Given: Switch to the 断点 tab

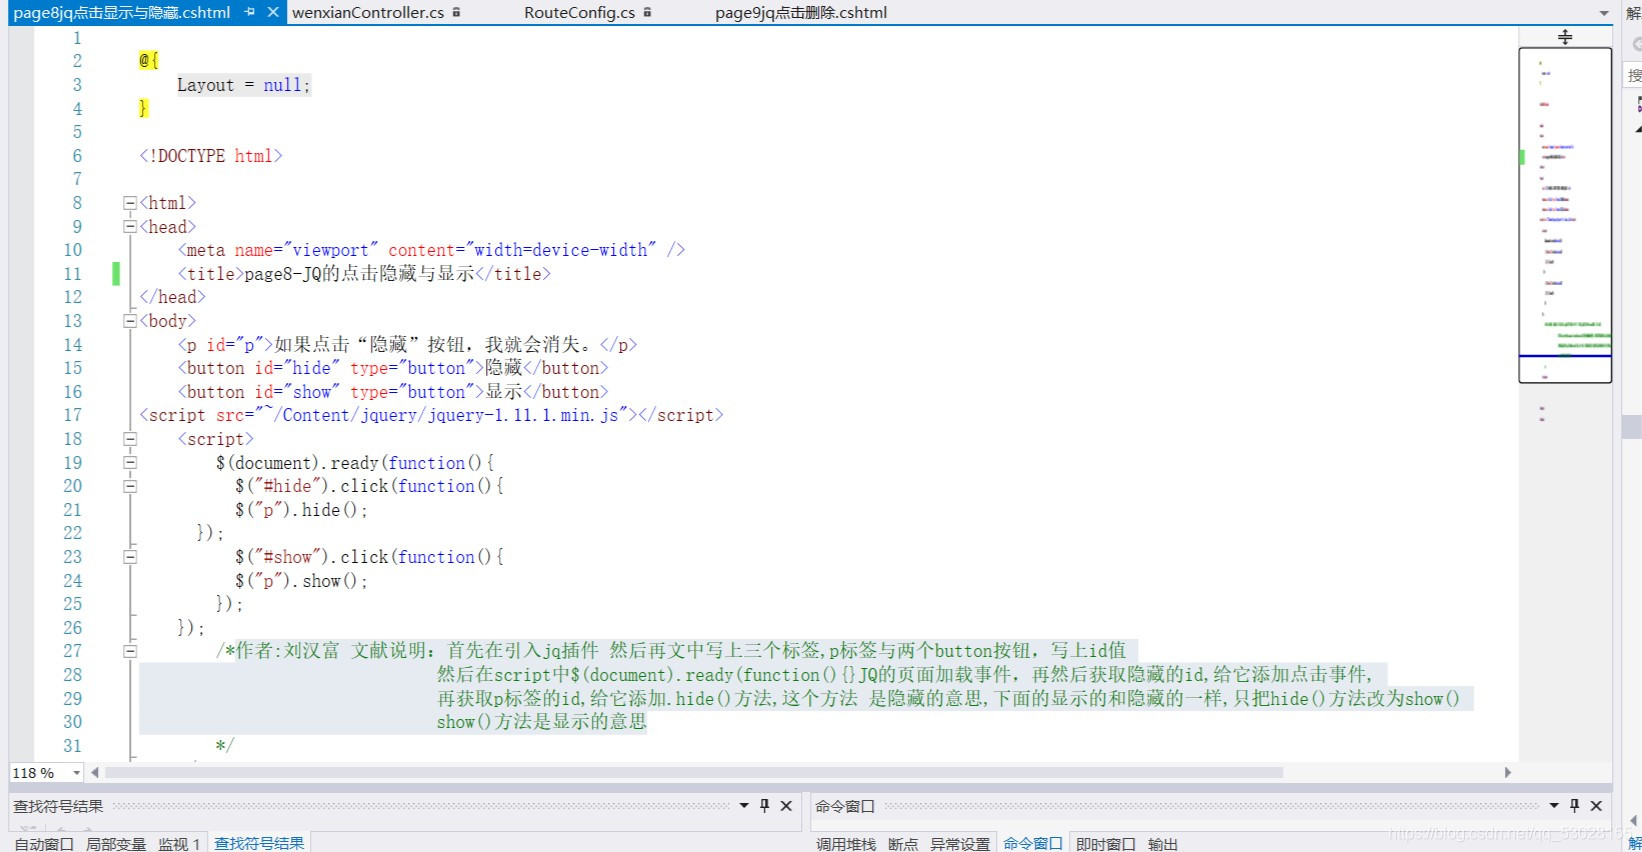Looking at the screenshot, I should pos(903,844).
